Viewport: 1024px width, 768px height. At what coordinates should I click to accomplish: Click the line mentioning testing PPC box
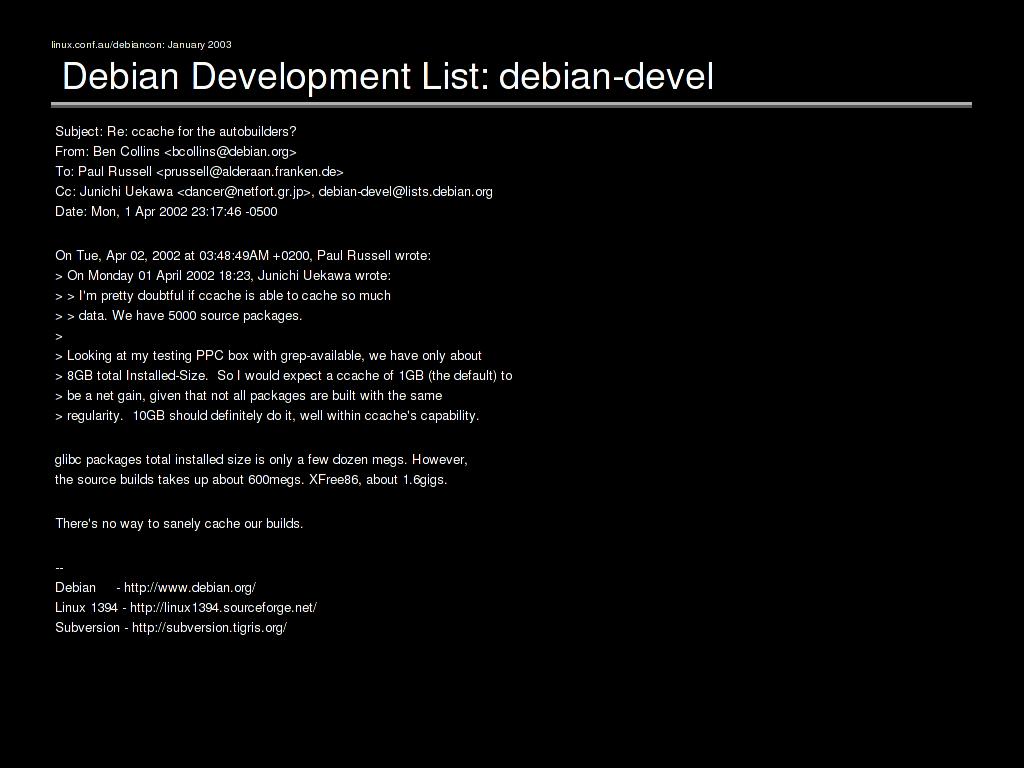click(x=268, y=355)
